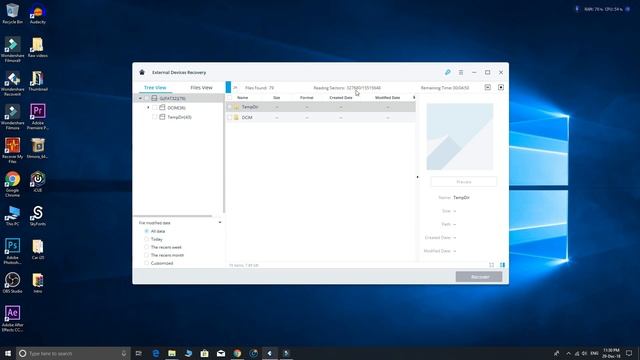This screenshot has height=360, width=640.
Task: Tick the DCIM tree checkbox
Action: click(155, 108)
